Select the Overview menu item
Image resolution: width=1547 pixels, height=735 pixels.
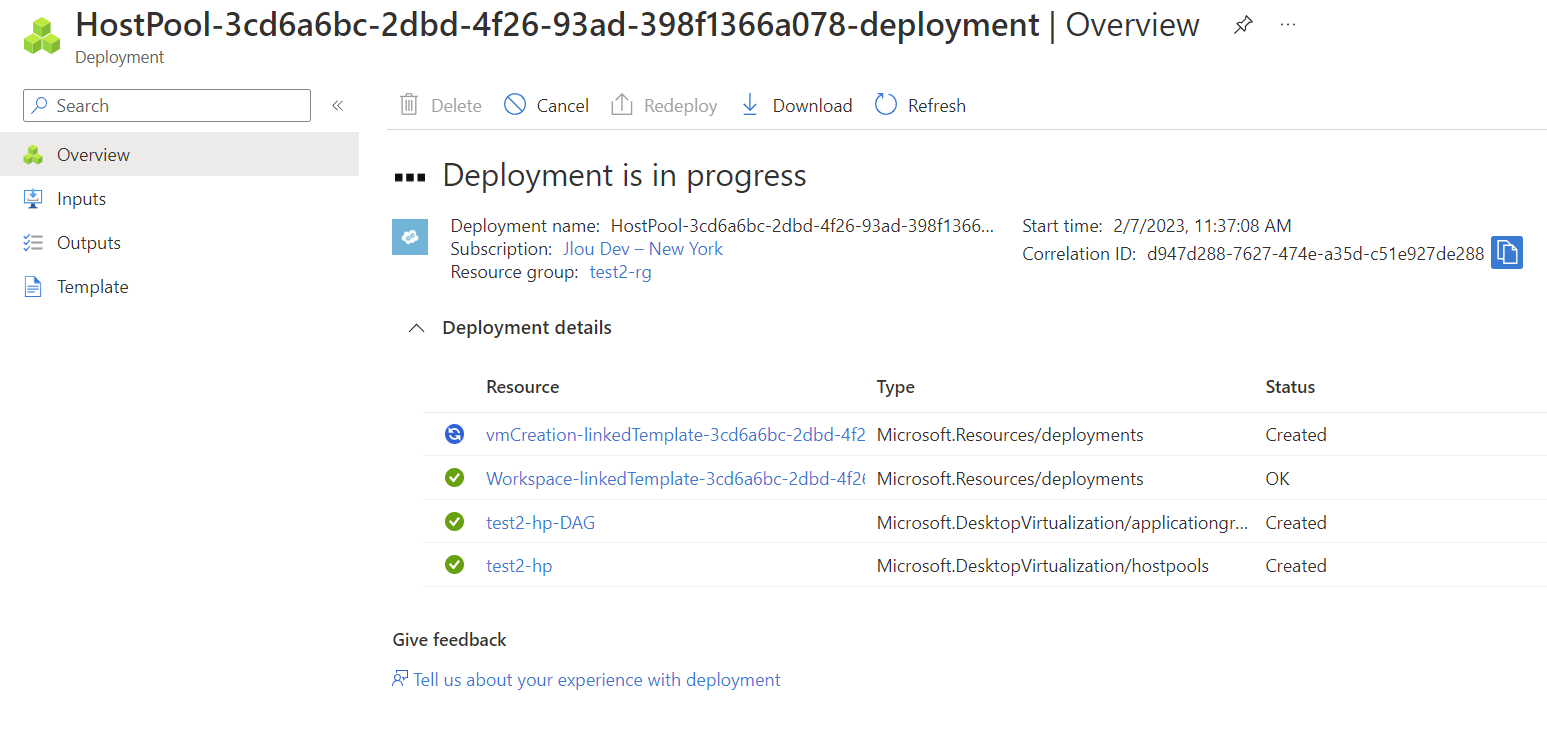[179, 155]
